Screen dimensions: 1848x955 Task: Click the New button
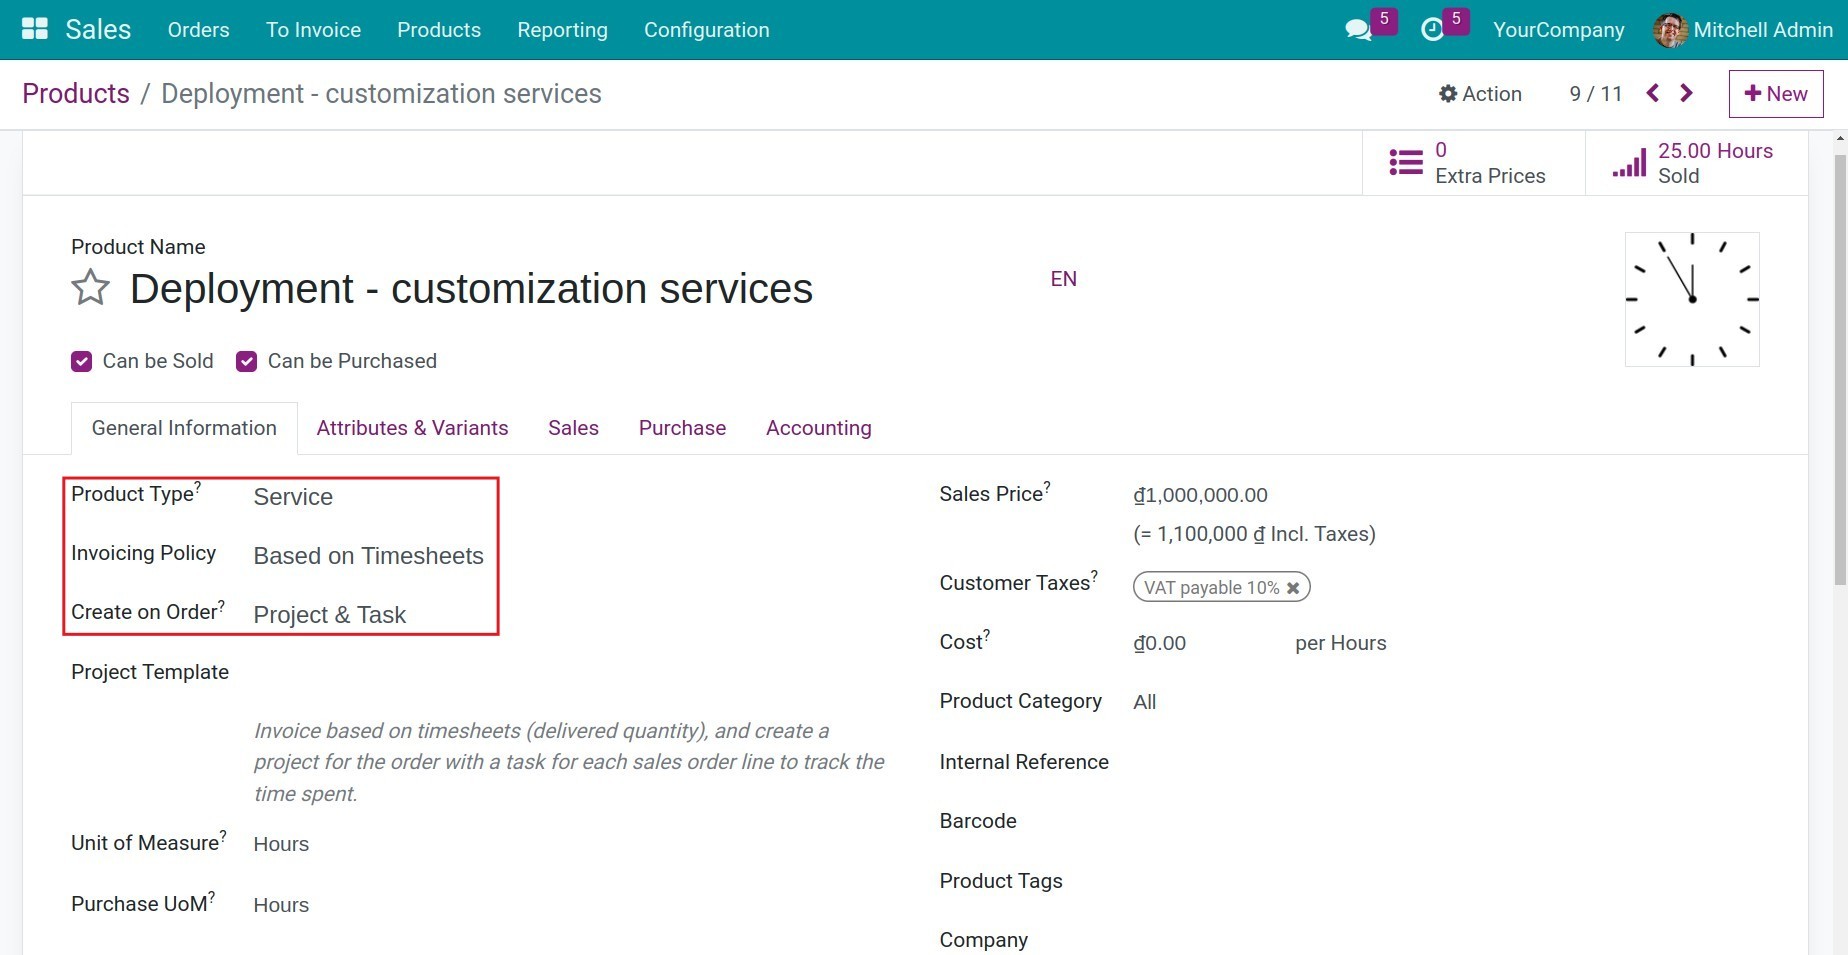pos(1775,93)
